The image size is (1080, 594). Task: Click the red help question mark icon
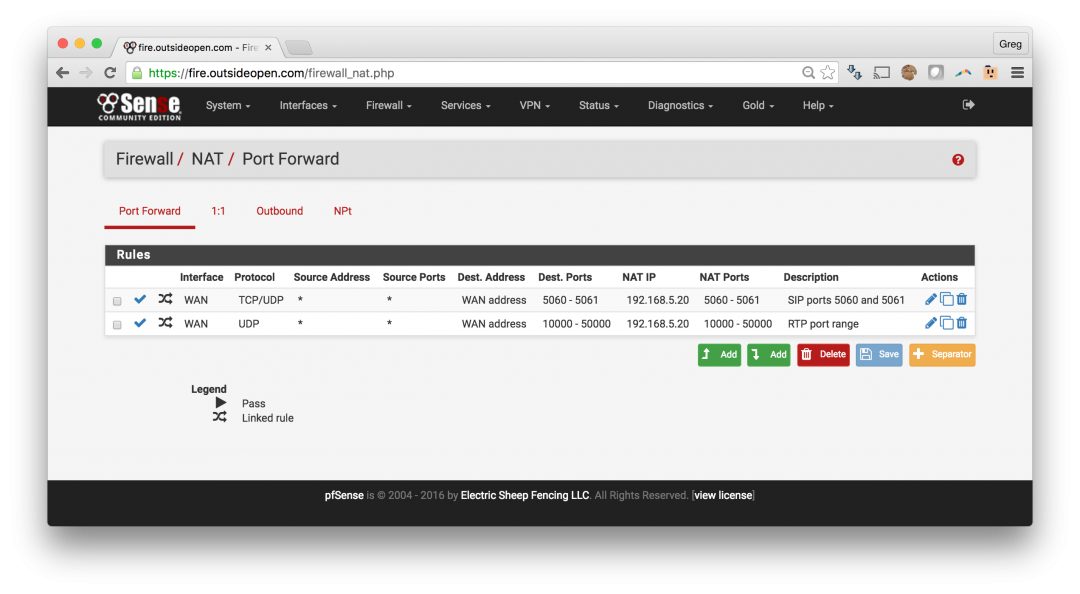pos(958,160)
